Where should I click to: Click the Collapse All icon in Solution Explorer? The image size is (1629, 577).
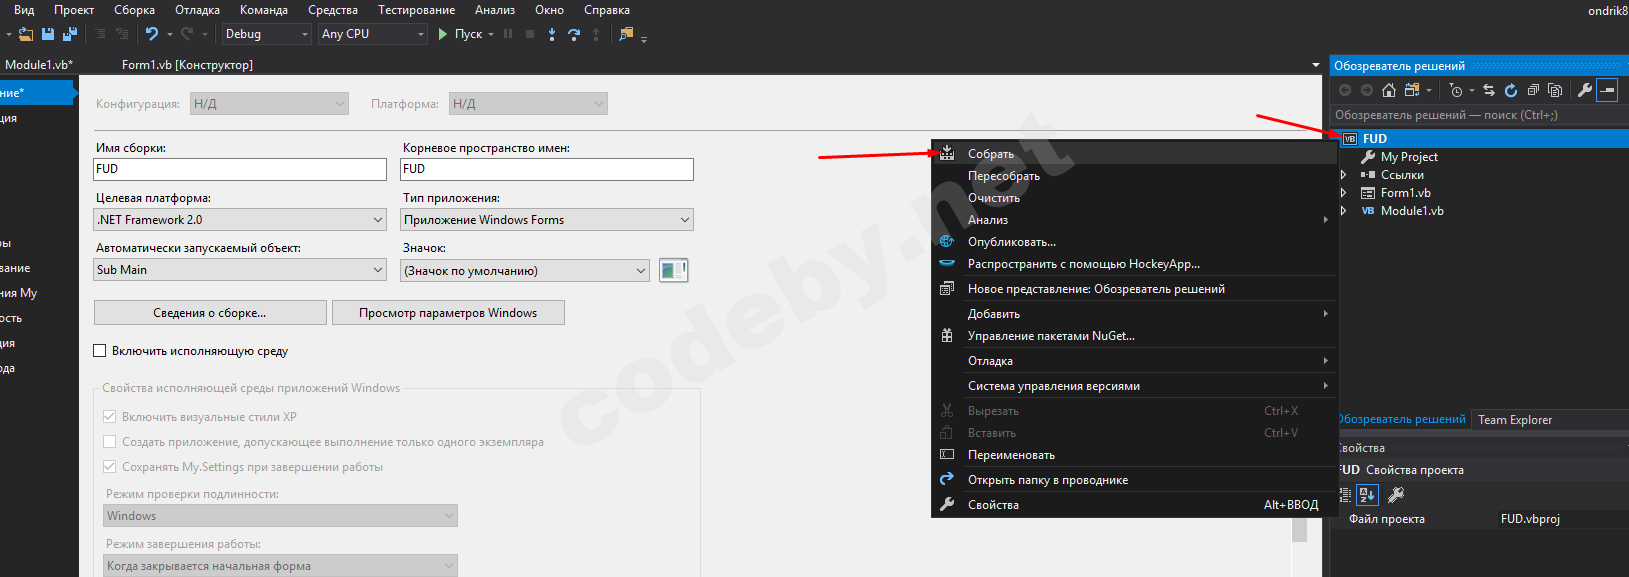click(x=1533, y=90)
